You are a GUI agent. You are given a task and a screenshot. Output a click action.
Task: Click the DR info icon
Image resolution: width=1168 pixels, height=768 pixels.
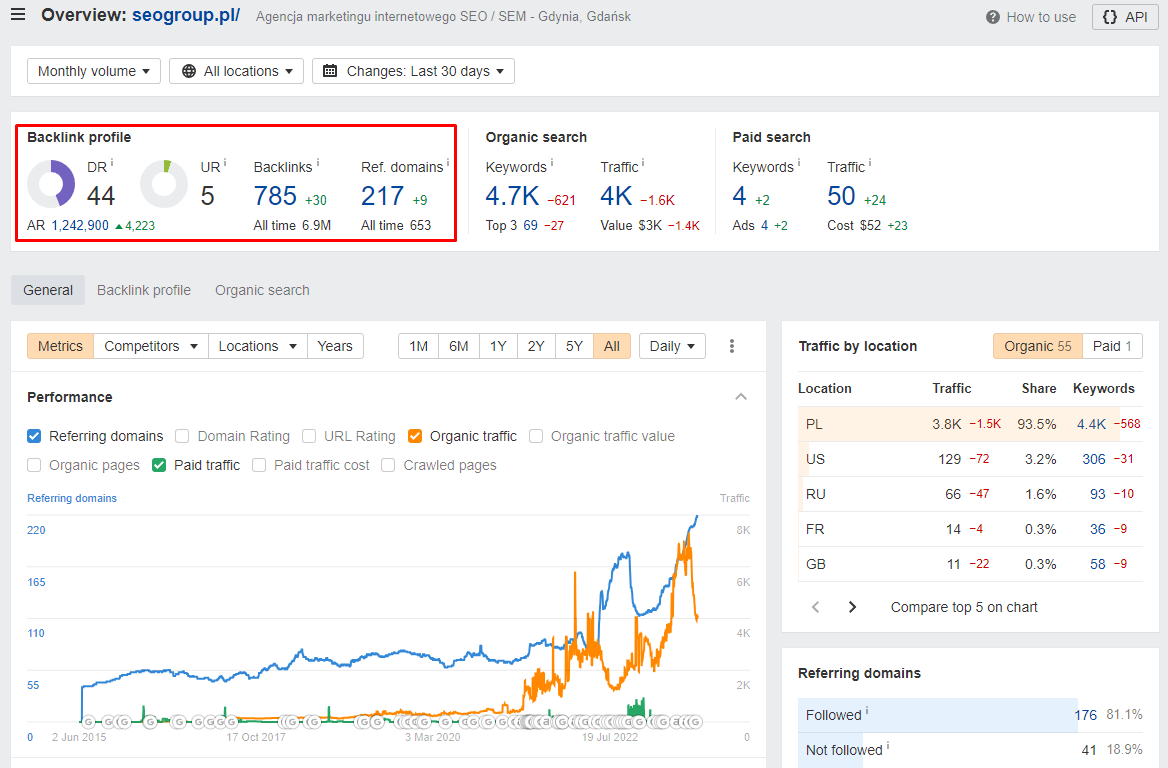pyautogui.click(x=112, y=162)
